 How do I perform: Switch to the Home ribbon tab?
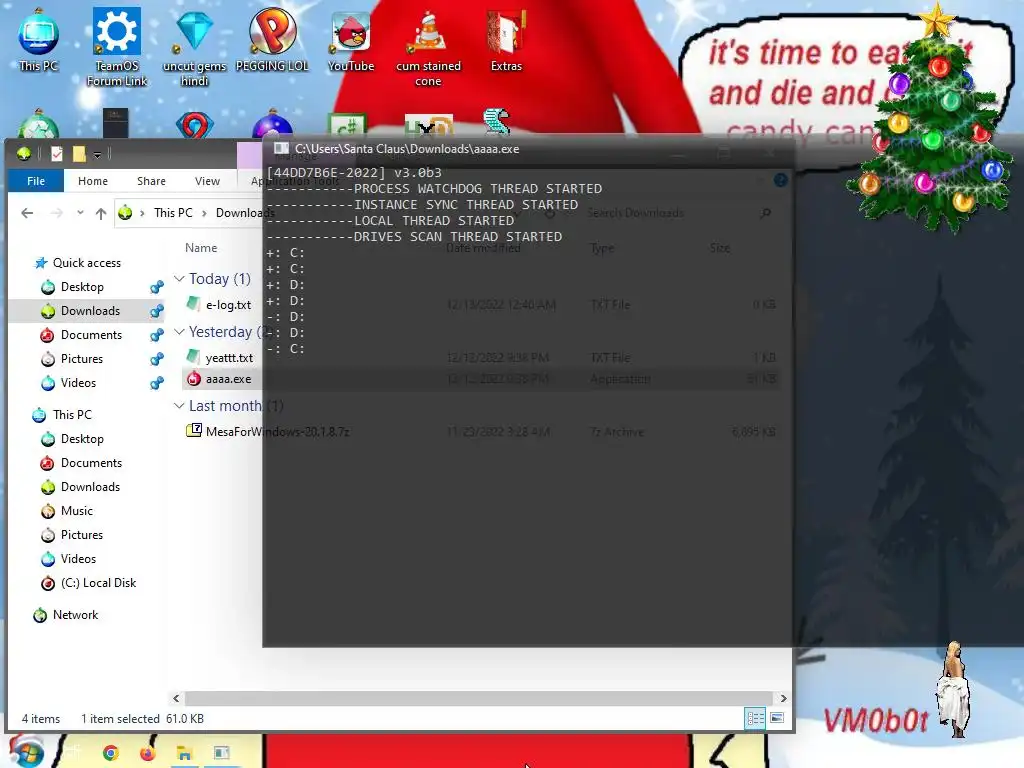(93, 181)
